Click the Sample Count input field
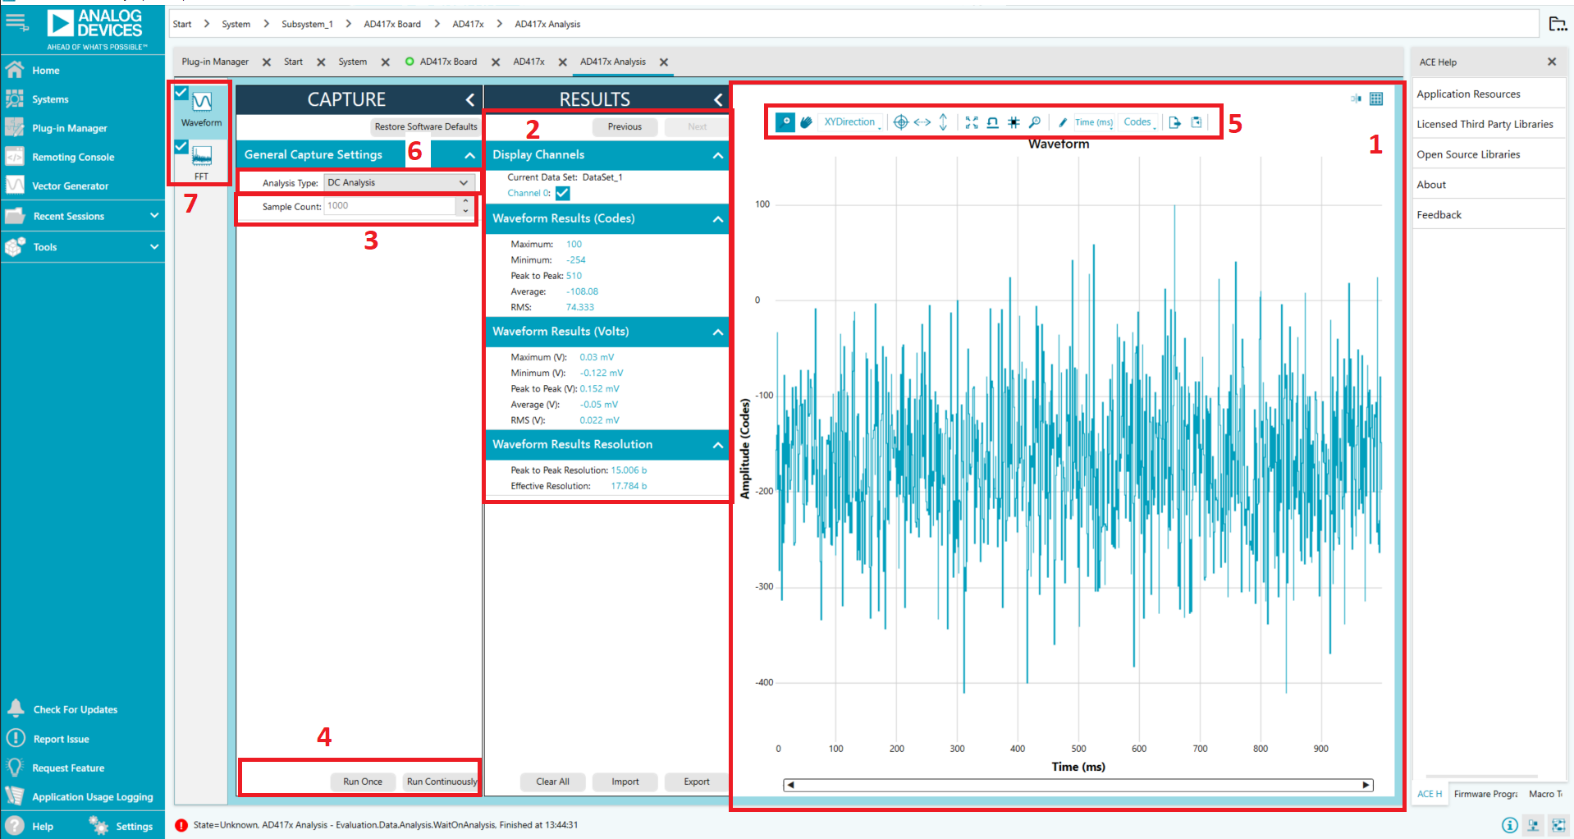1574x839 pixels. [x=390, y=206]
